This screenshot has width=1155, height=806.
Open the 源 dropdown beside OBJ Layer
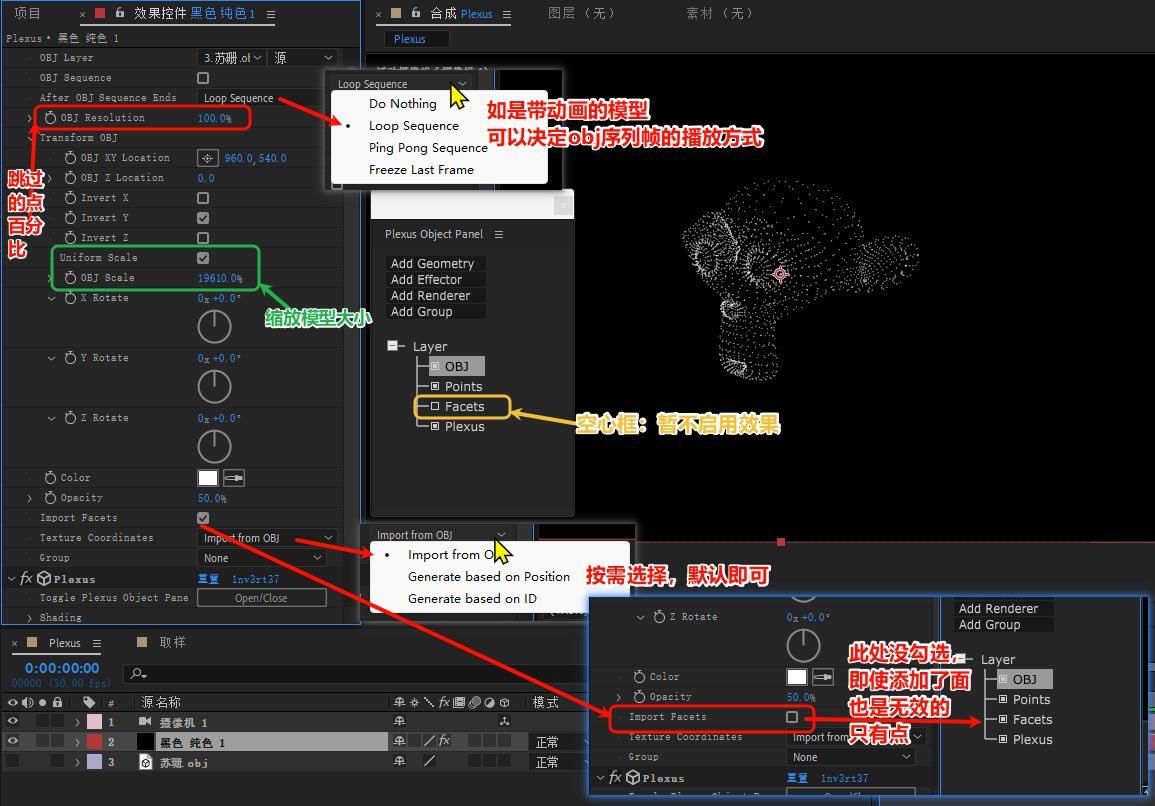tap(303, 57)
